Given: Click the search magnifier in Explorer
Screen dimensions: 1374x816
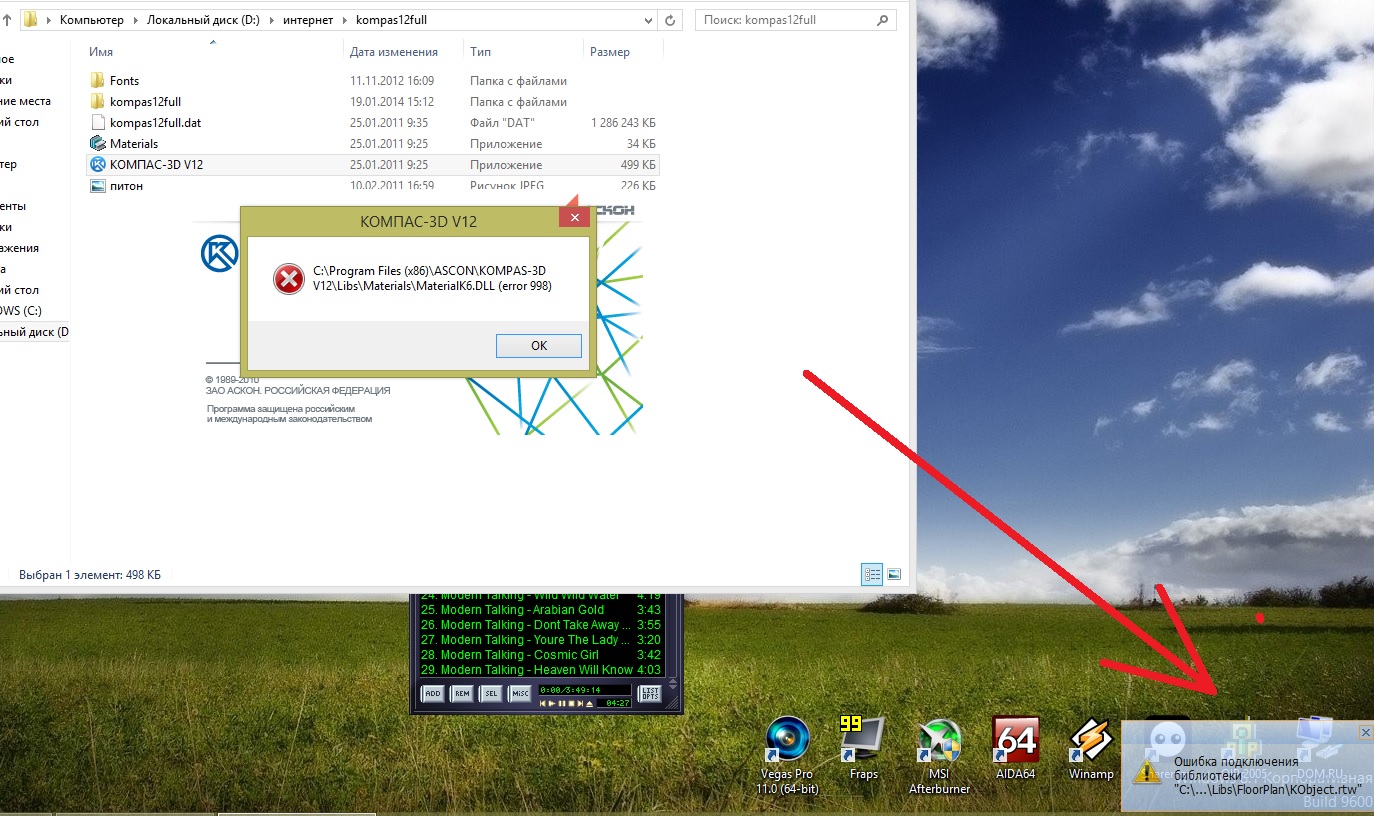Looking at the screenshot, I should [883, 19].
